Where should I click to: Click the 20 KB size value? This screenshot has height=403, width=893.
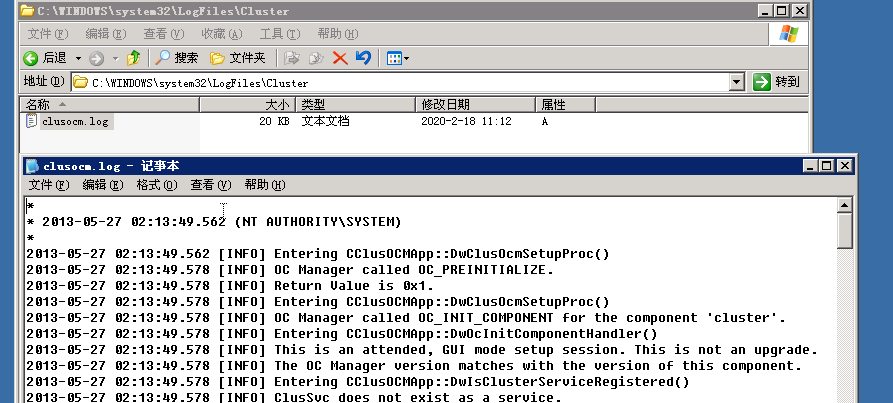275,121
